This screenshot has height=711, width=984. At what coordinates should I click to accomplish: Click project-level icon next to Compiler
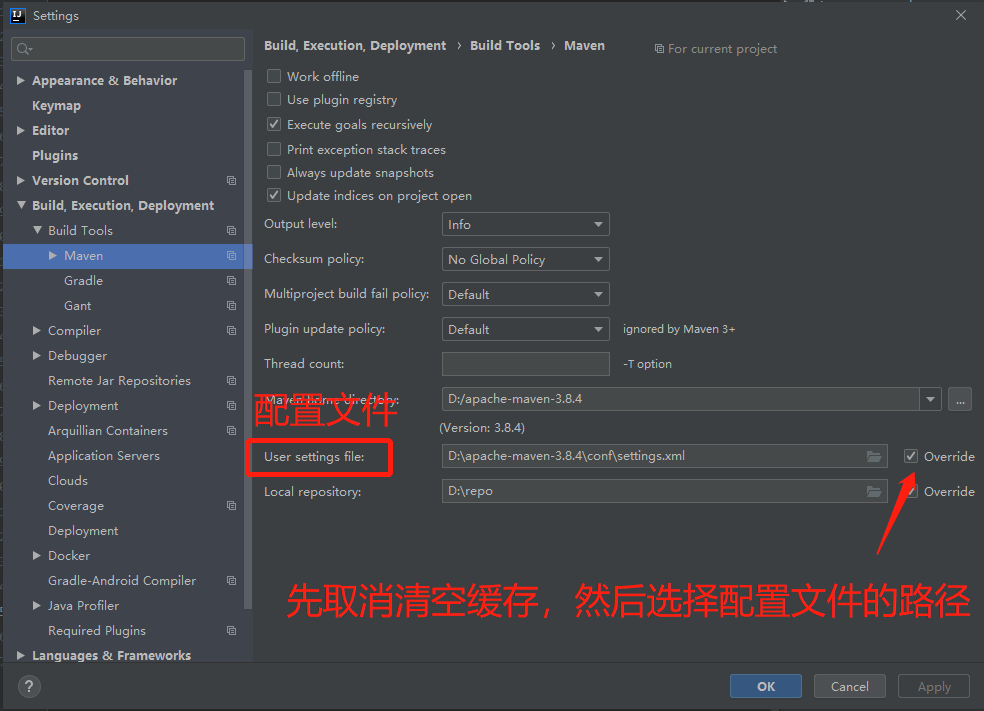[x=232, y=331]
